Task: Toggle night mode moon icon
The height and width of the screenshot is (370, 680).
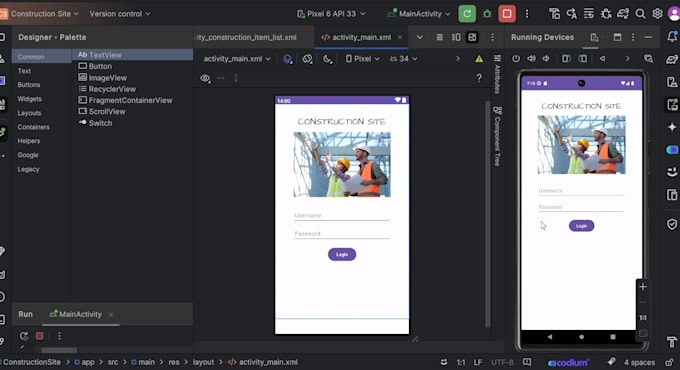Action: [x=327, y=59]
